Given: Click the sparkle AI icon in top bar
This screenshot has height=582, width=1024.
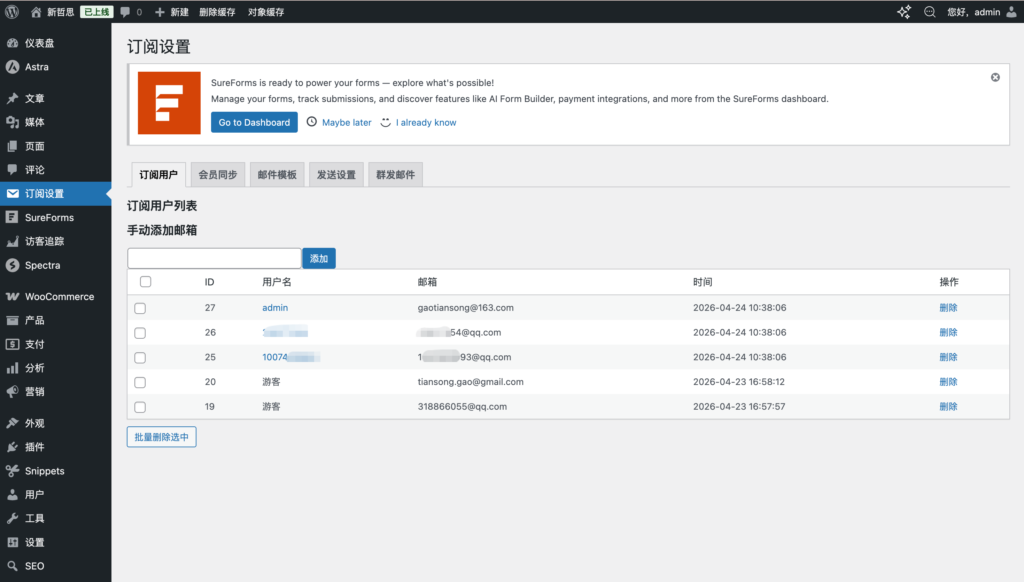Looking at the screenshot, I should (x=904, y=12).
